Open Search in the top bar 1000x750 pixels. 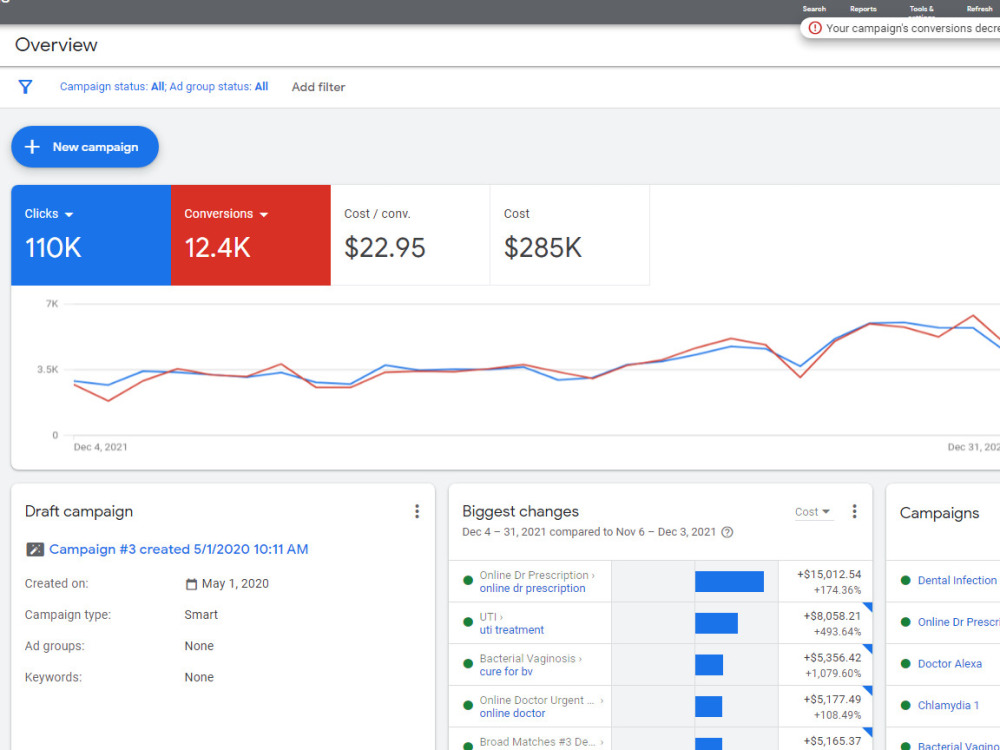[814, 9]
